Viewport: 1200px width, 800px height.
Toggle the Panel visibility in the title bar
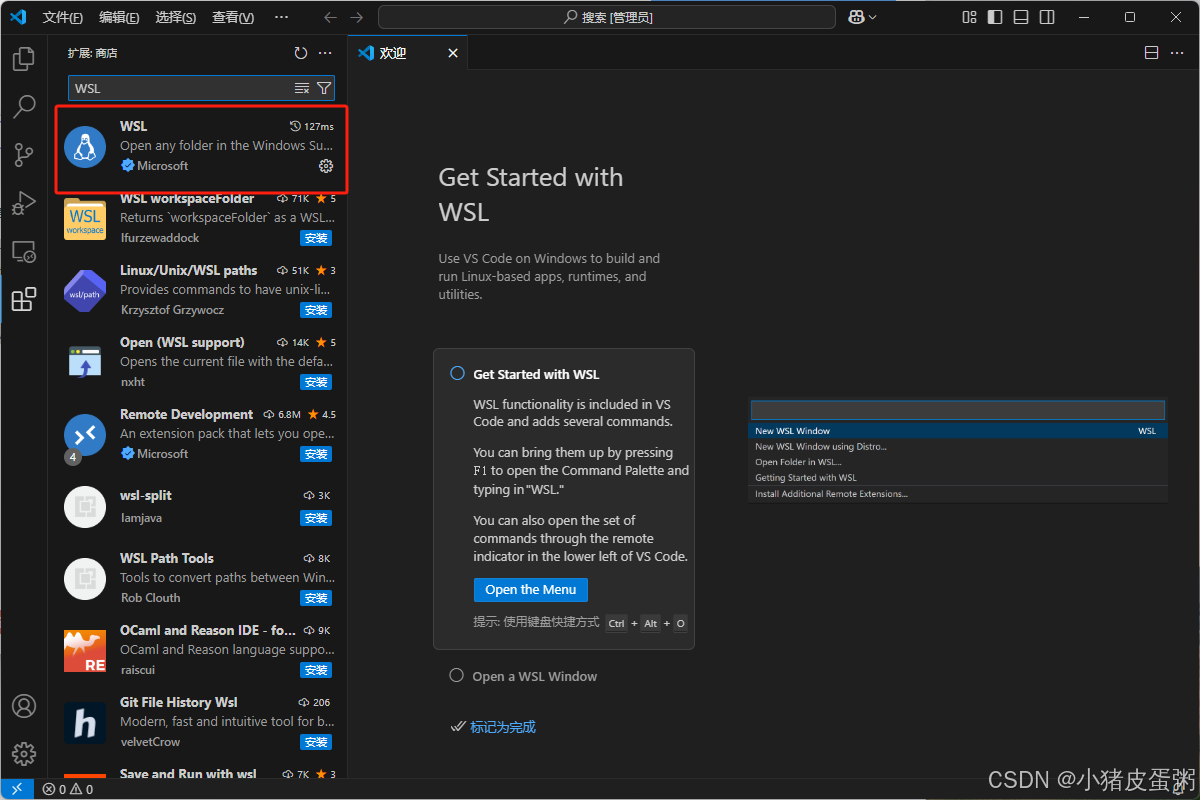click(x=1020, y=16)
